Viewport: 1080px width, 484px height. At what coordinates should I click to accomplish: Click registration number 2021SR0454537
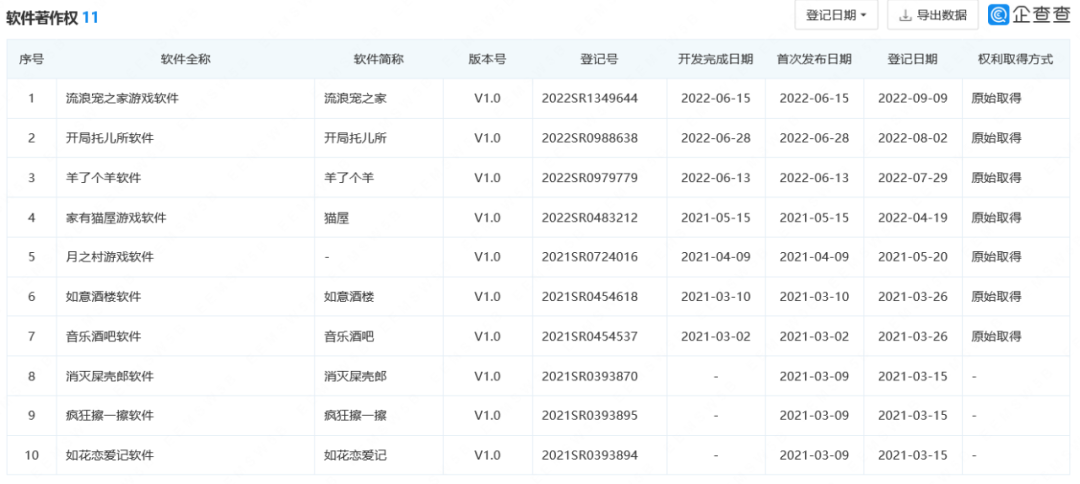[590, 337]
